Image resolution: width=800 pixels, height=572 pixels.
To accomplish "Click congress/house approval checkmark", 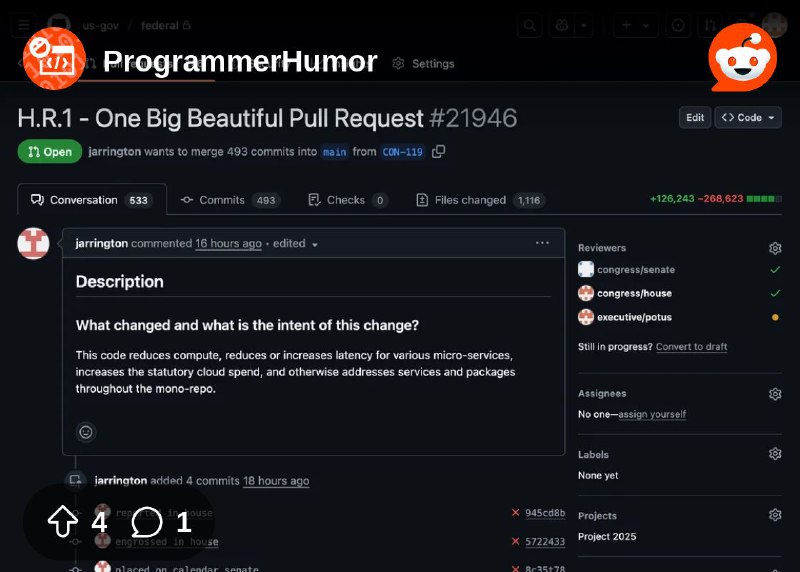I will tap(775, 293).
